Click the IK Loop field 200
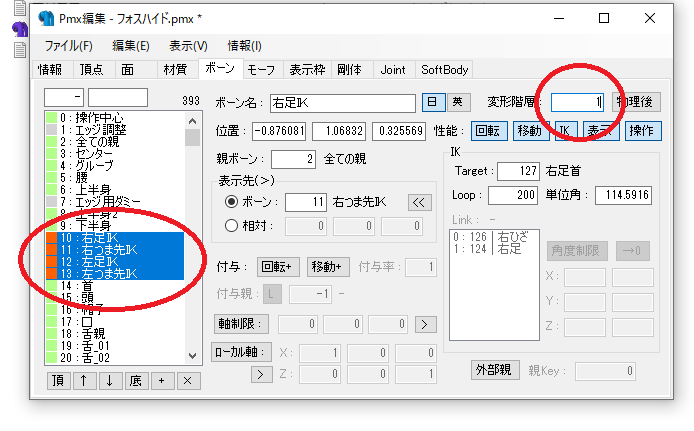Image resolution: width=694 pixels, height=431 pixels. point(513,195)
